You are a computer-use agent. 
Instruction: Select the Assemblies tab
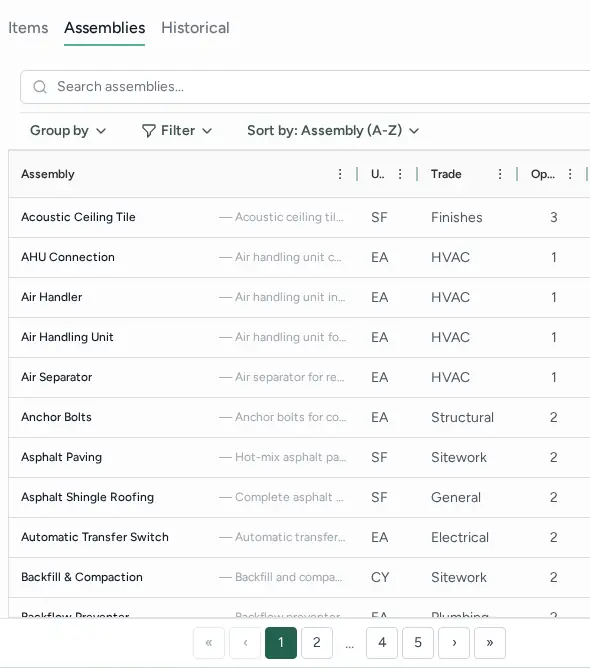pos(104,28)
